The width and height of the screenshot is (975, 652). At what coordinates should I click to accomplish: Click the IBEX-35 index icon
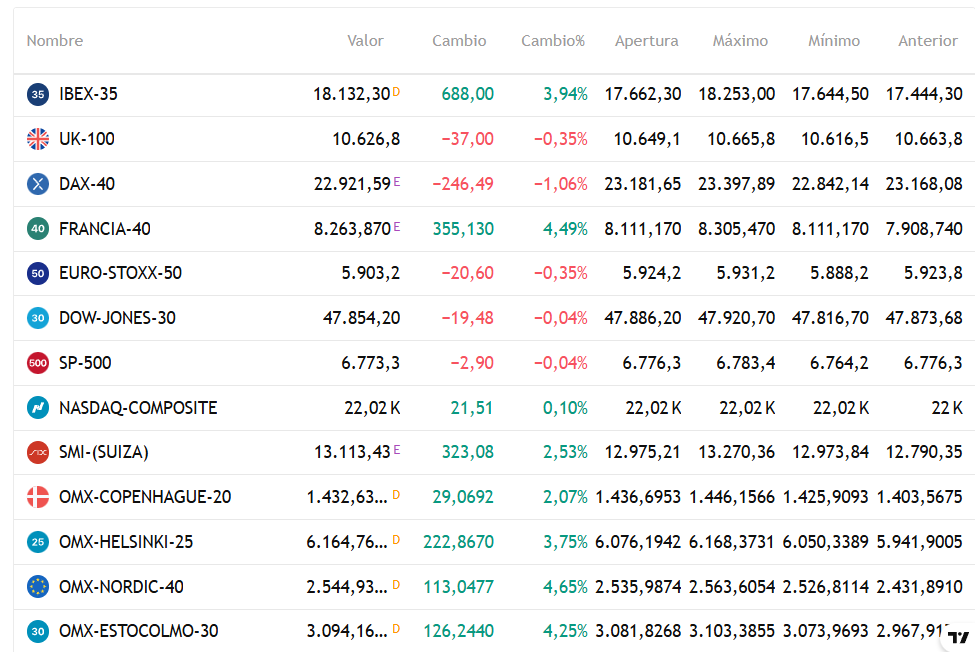(x=38, y=94)
